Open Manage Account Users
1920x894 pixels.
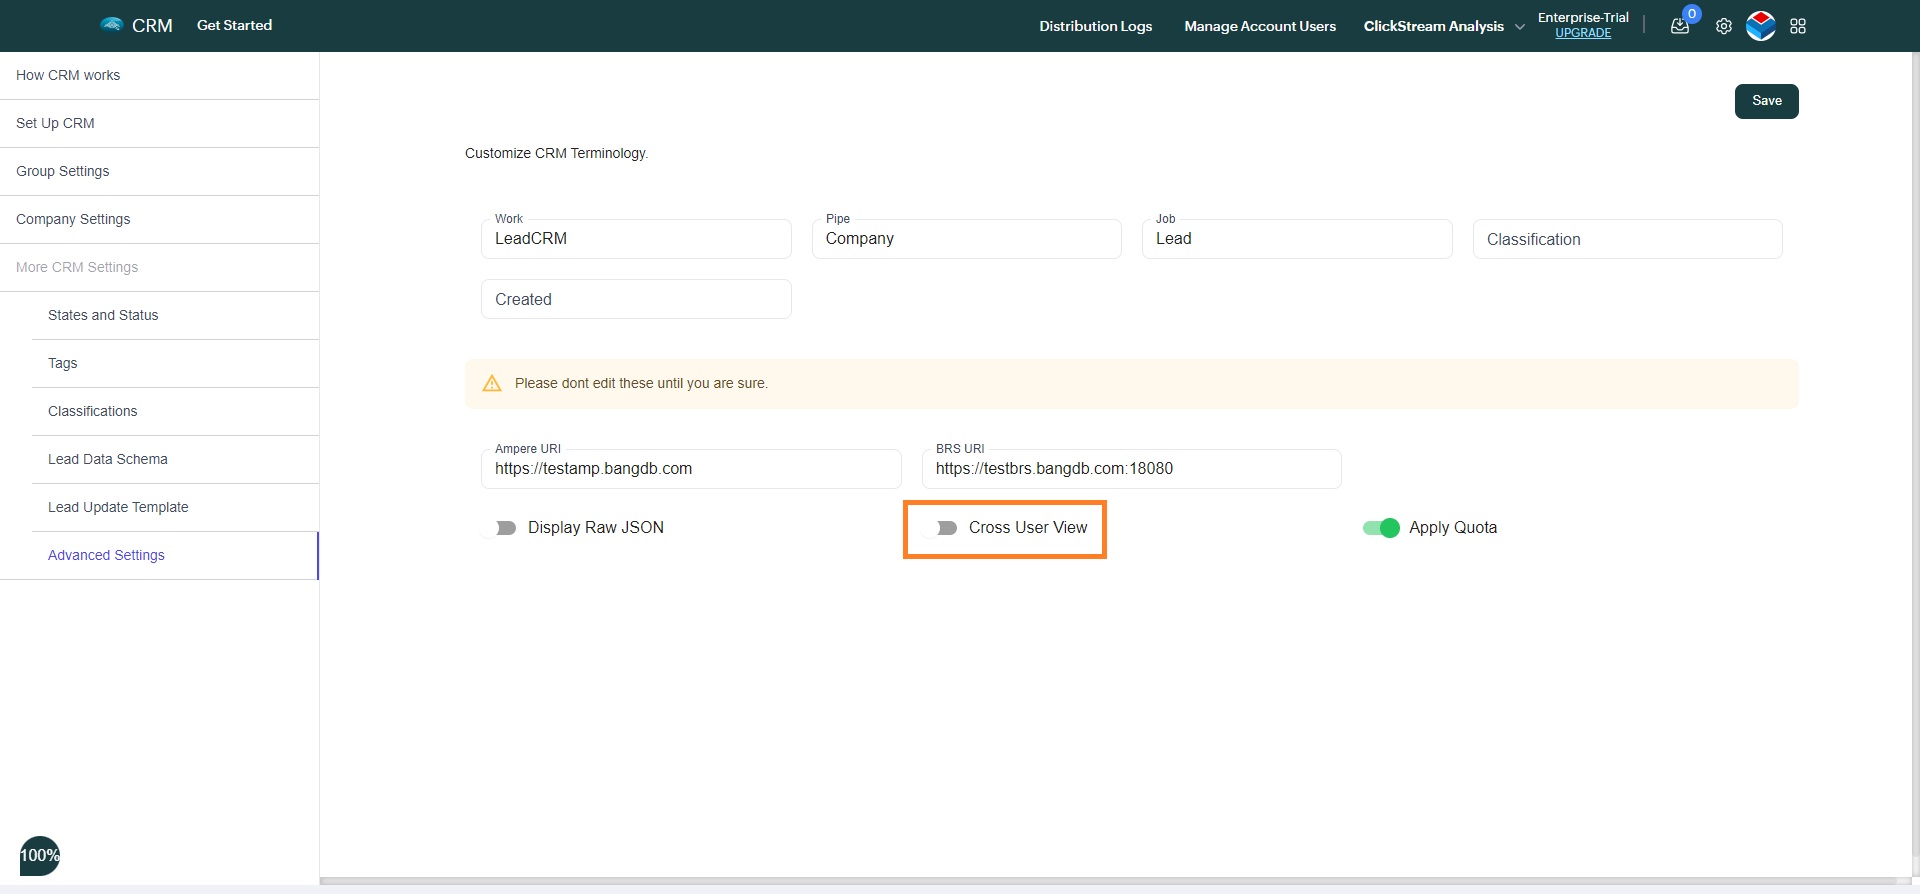pyautogui.click(x=1260, y=26)
